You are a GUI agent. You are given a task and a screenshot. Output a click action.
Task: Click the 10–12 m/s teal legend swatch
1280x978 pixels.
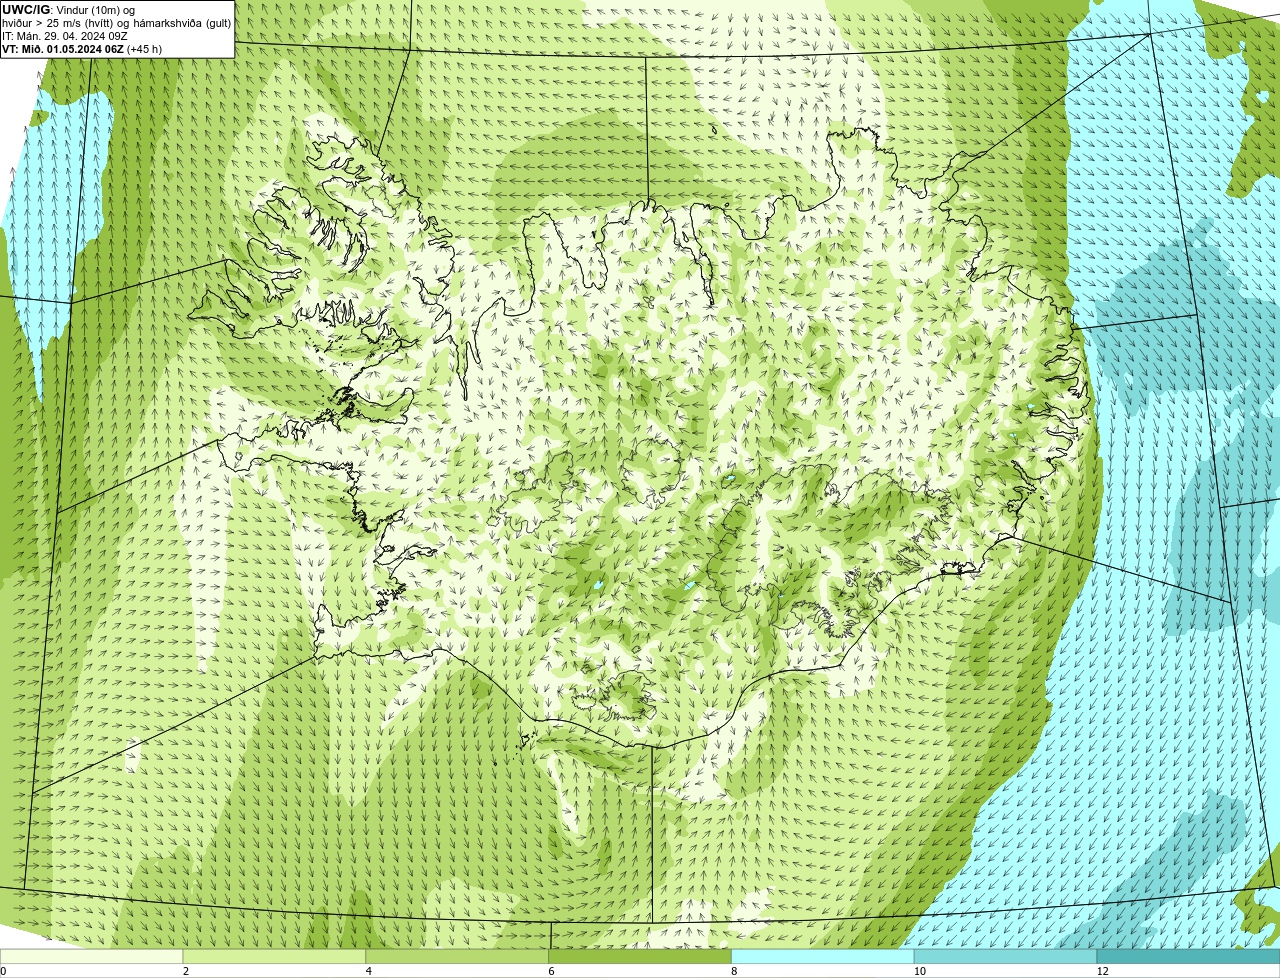click(1005, 956)
